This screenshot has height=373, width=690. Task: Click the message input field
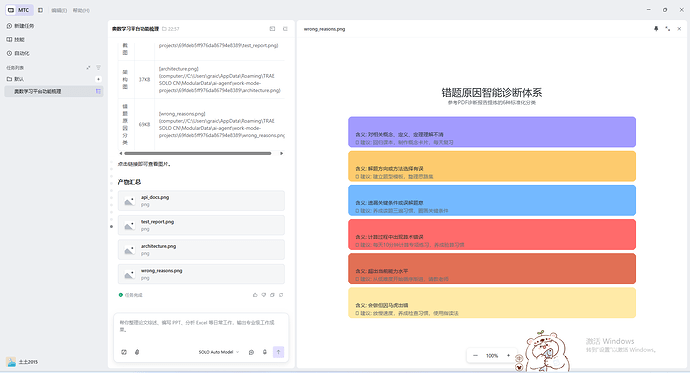[201, 326]
